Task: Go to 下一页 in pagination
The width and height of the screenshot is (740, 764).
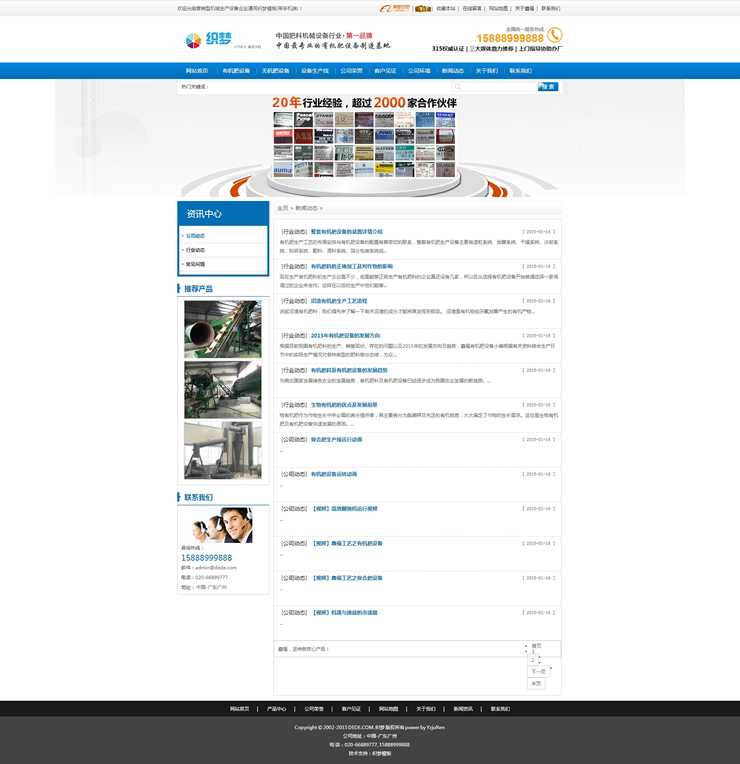Action: tap(538, 672)
